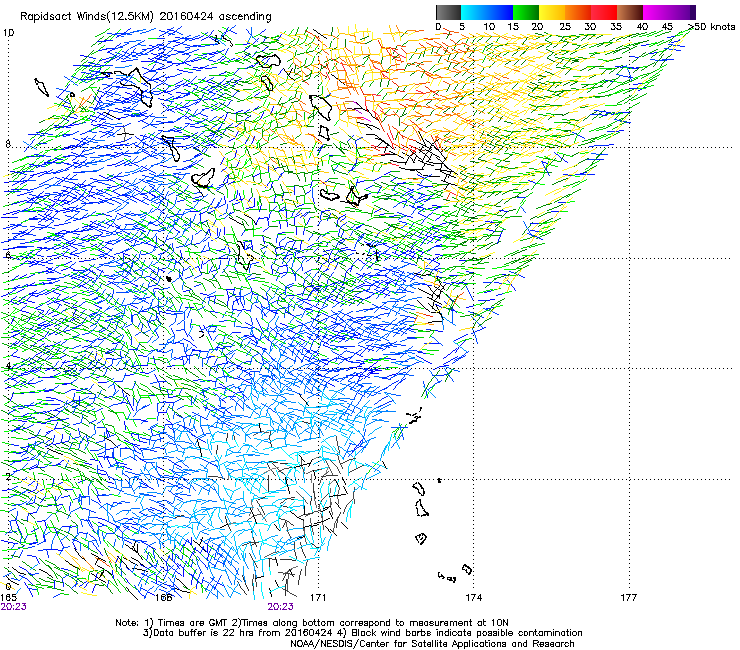Click the brown 35-40 knots legend color
The height and width of the screenshot is (650, 740).
630,12
